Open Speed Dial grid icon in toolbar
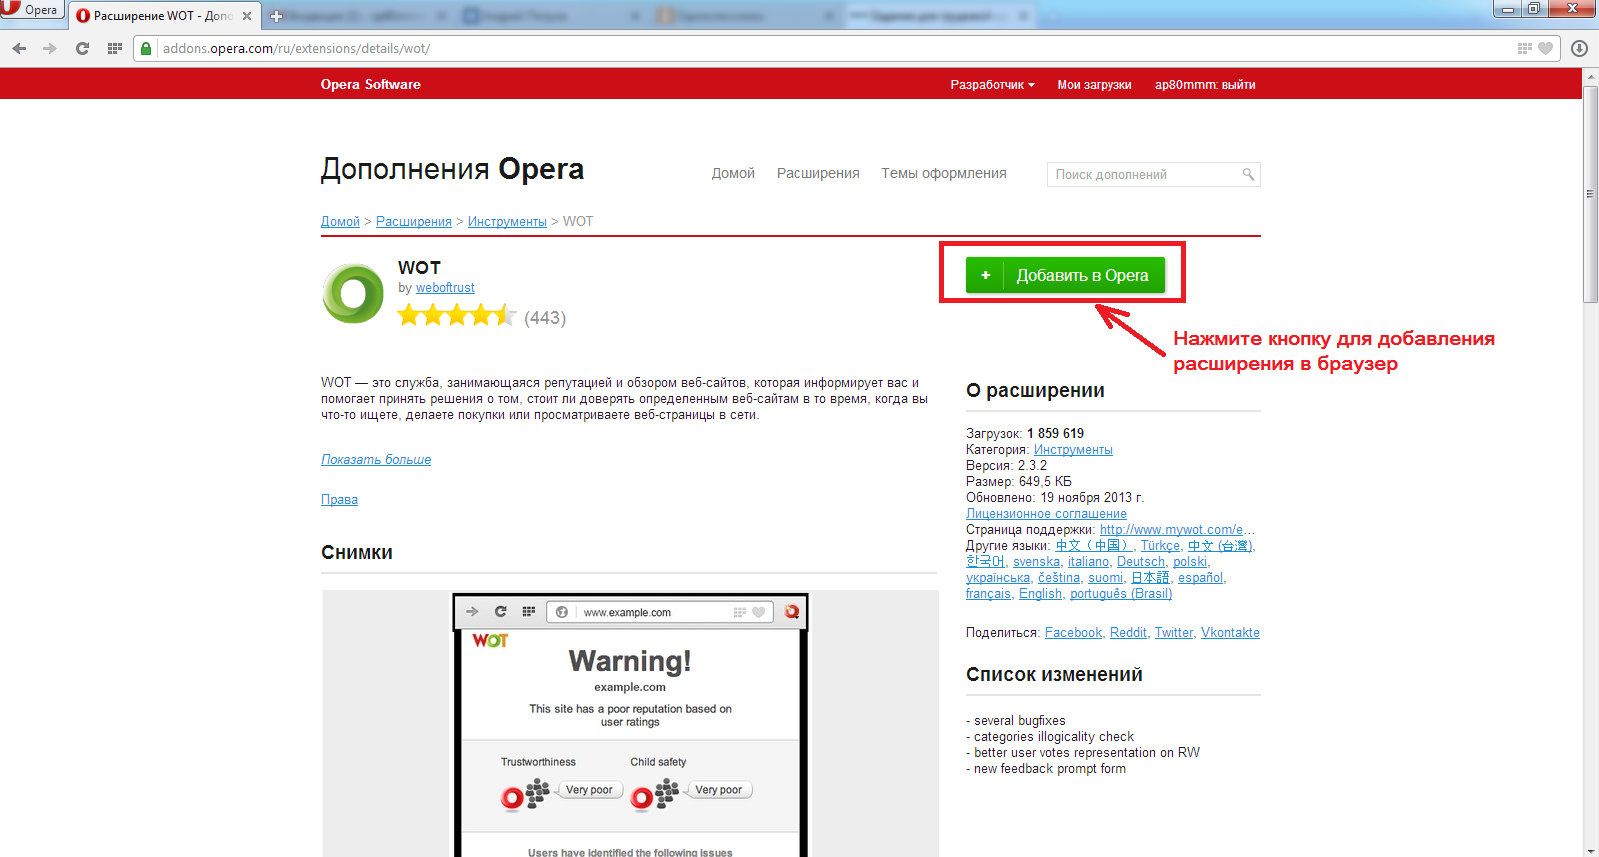The width and height of the screenshot is (1599, 857). point(115,48)
